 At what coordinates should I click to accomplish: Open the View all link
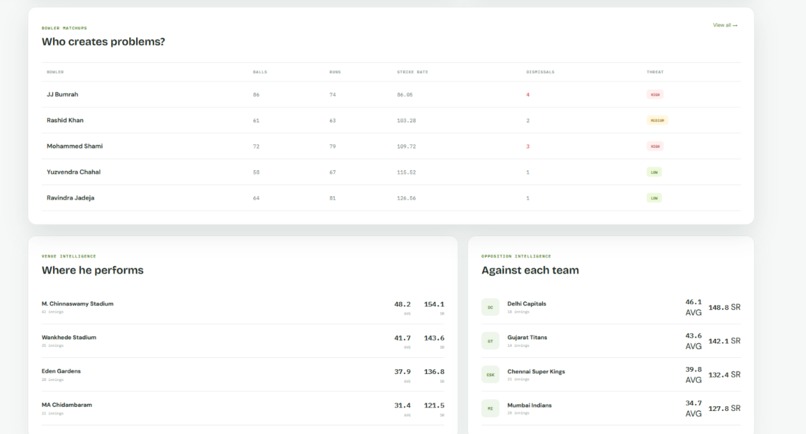click(x=725, y=25)
